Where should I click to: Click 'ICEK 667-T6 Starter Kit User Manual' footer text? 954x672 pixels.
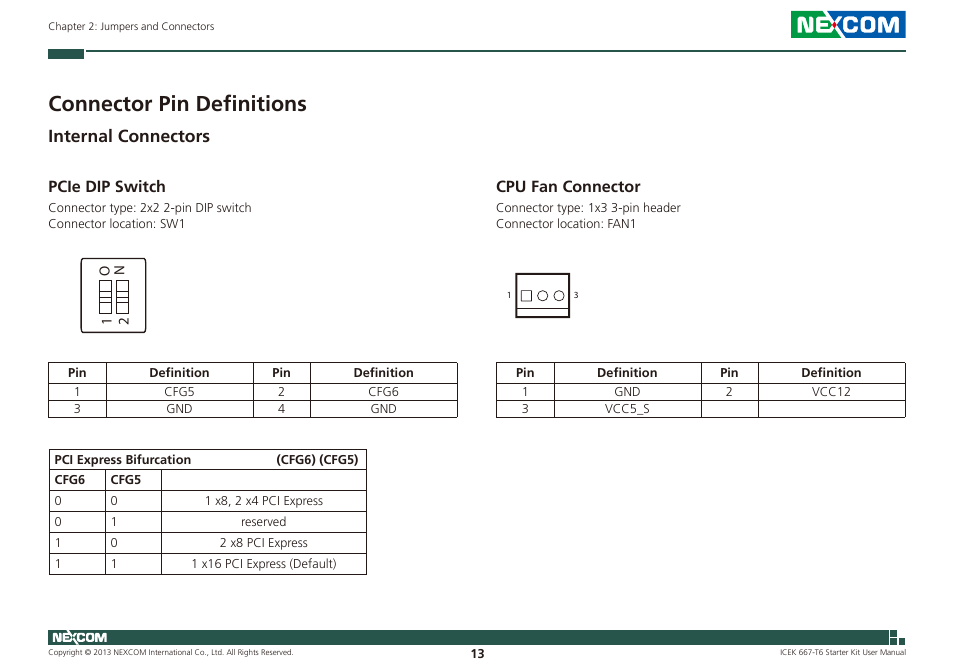point(843,653)
